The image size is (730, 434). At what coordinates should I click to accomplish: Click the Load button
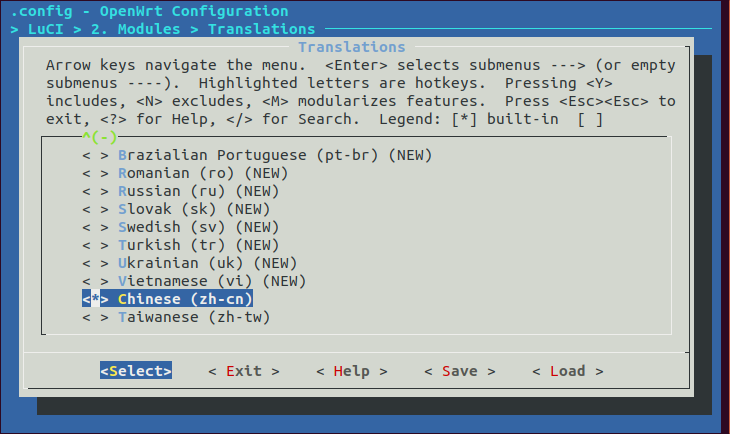point(568,371)
